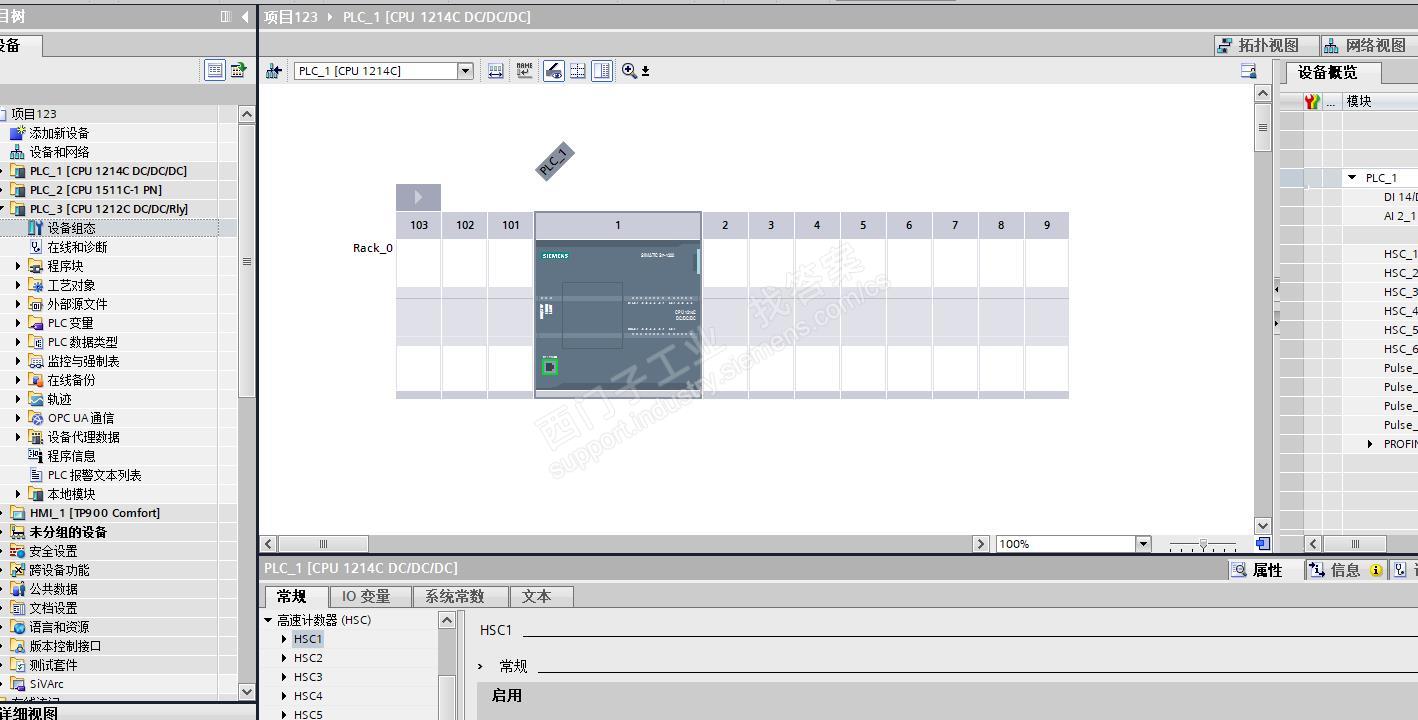1418x720 pixels.
Task: Toggle the highlighted protection toolbar icon
Action: [553, 71]
